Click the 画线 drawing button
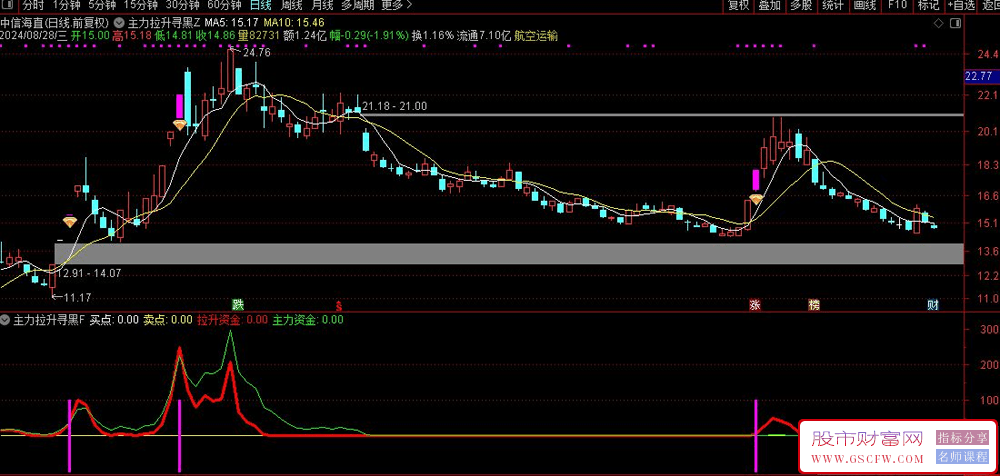The height and width of the screenshot is (476, 1000). point(865,6)
